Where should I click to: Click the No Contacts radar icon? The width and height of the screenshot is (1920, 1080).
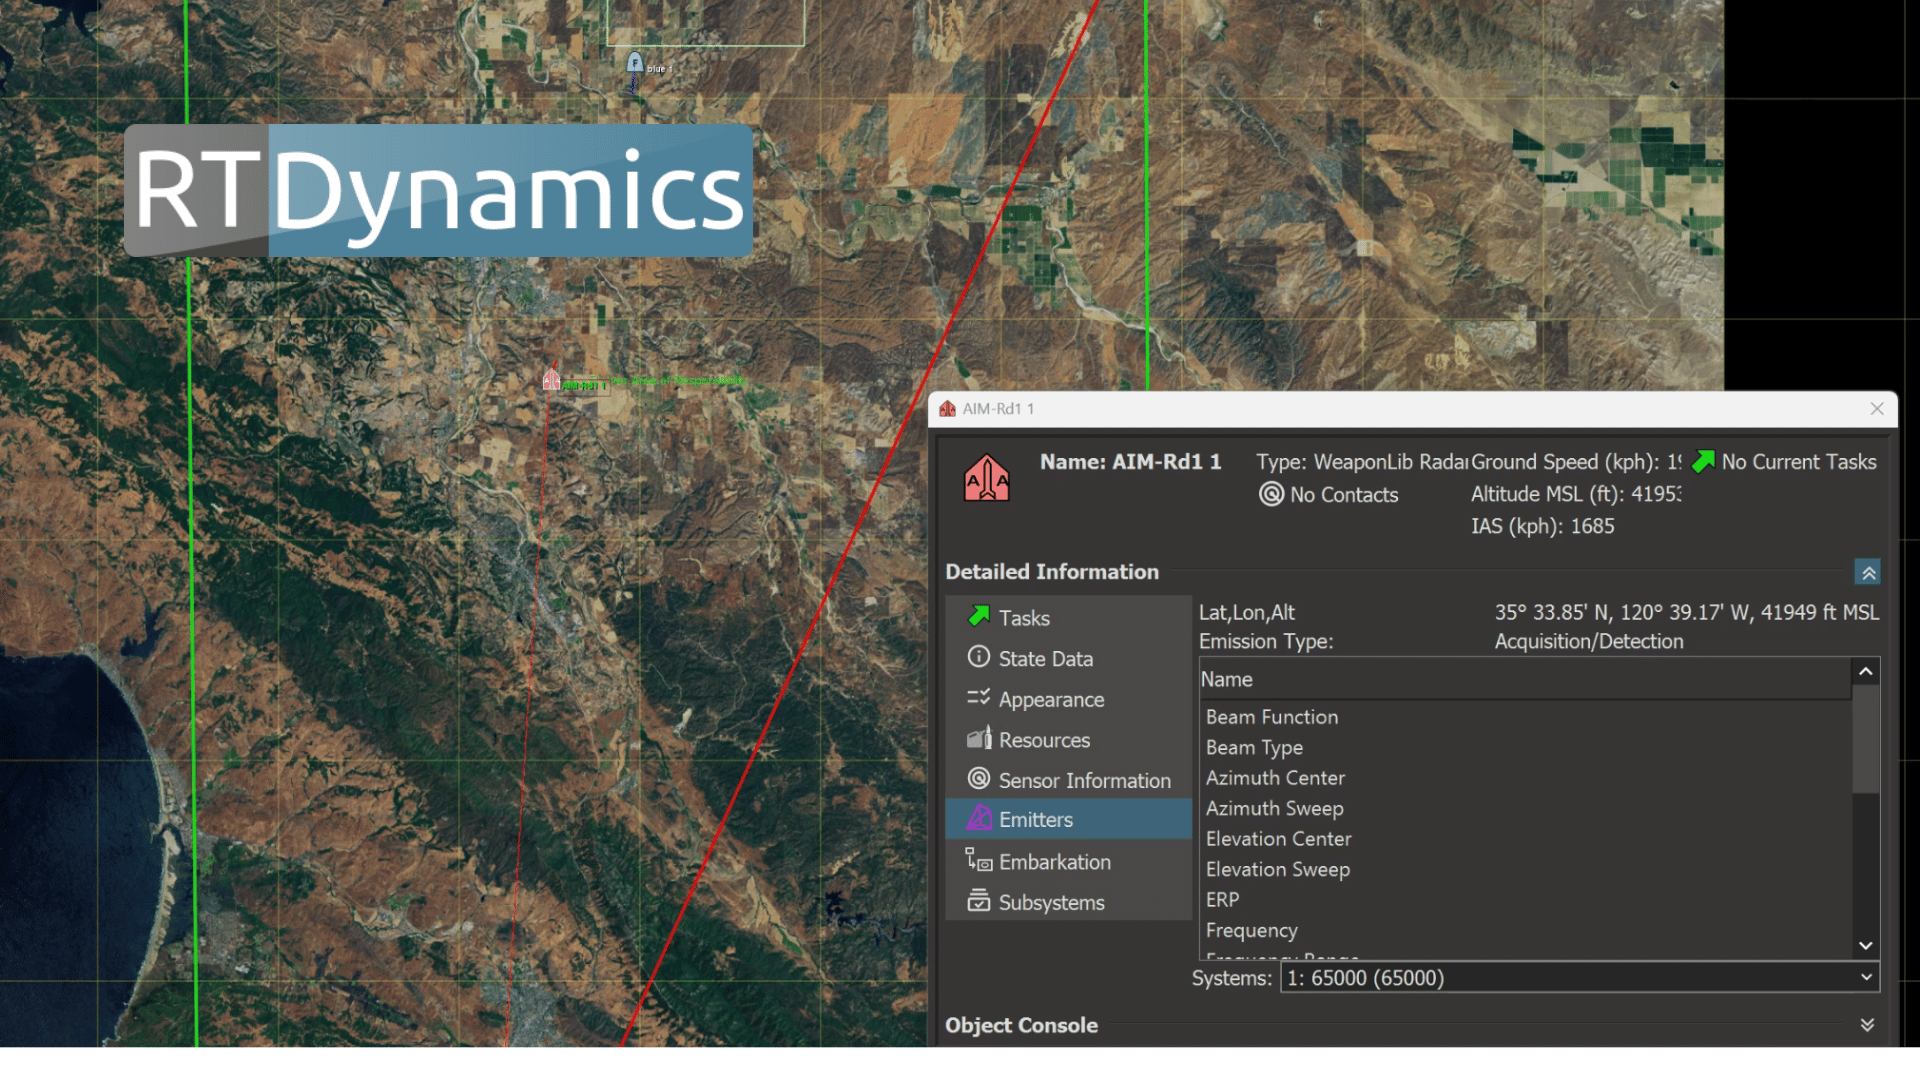[1271, 494]
